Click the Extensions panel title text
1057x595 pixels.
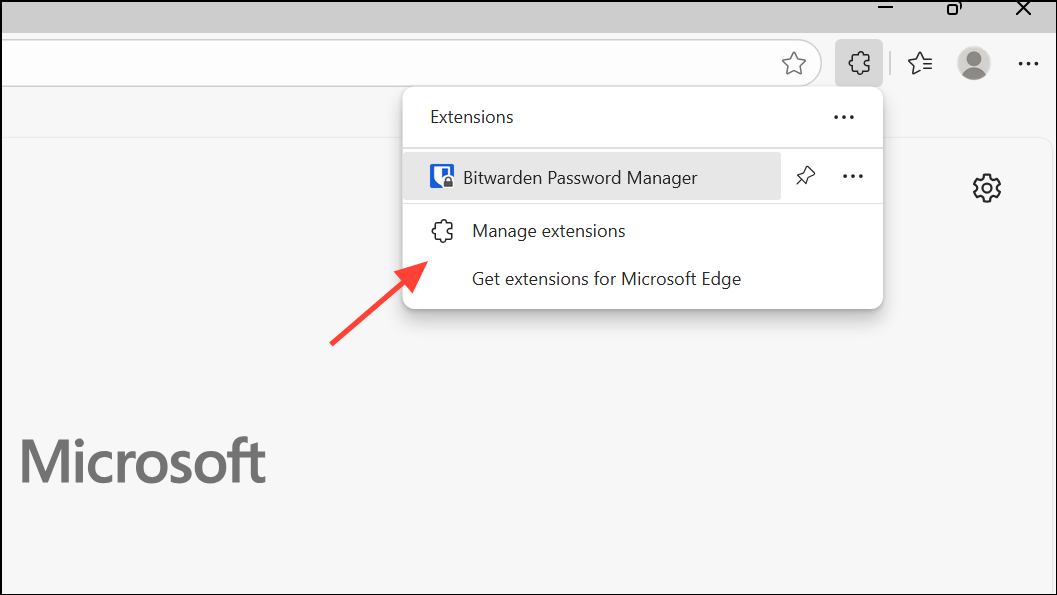pos(472,117)
